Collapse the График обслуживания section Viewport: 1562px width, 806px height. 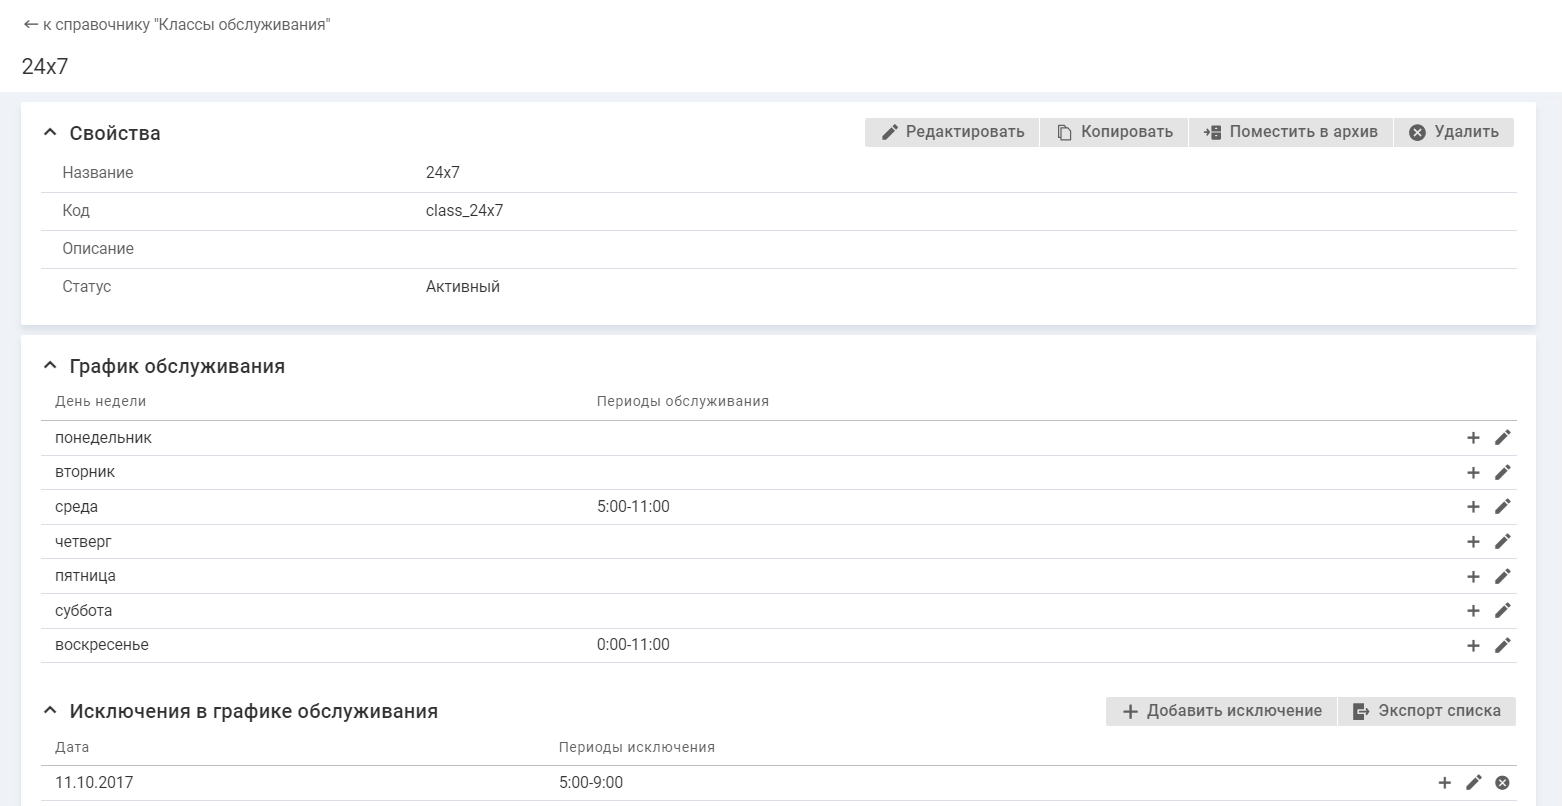pyautogui.click(x=50, y=366)
